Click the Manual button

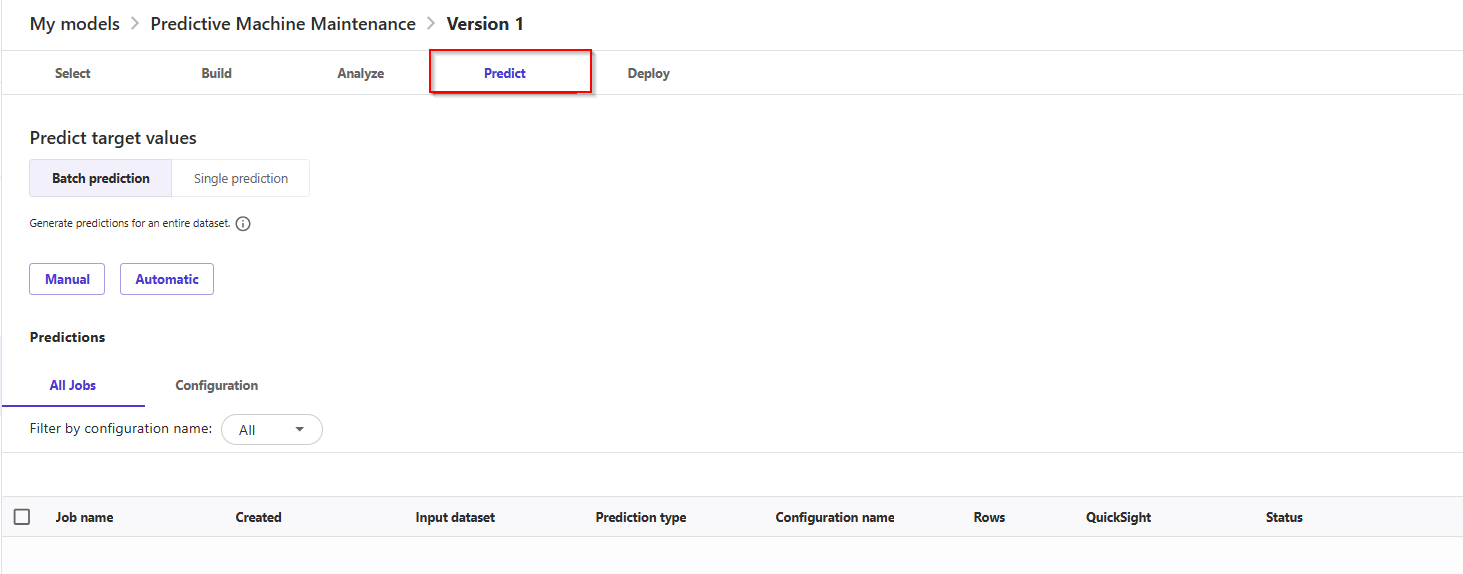(67, 279)
